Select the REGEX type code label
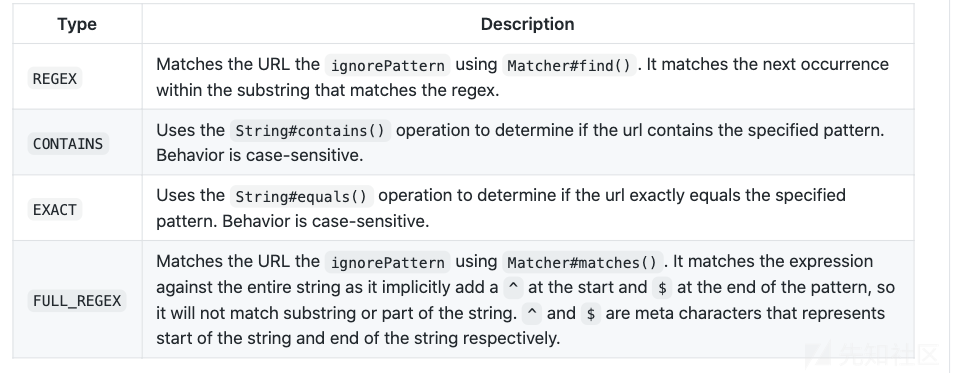Screen dimensions: 955x373 tap(55, 79)
